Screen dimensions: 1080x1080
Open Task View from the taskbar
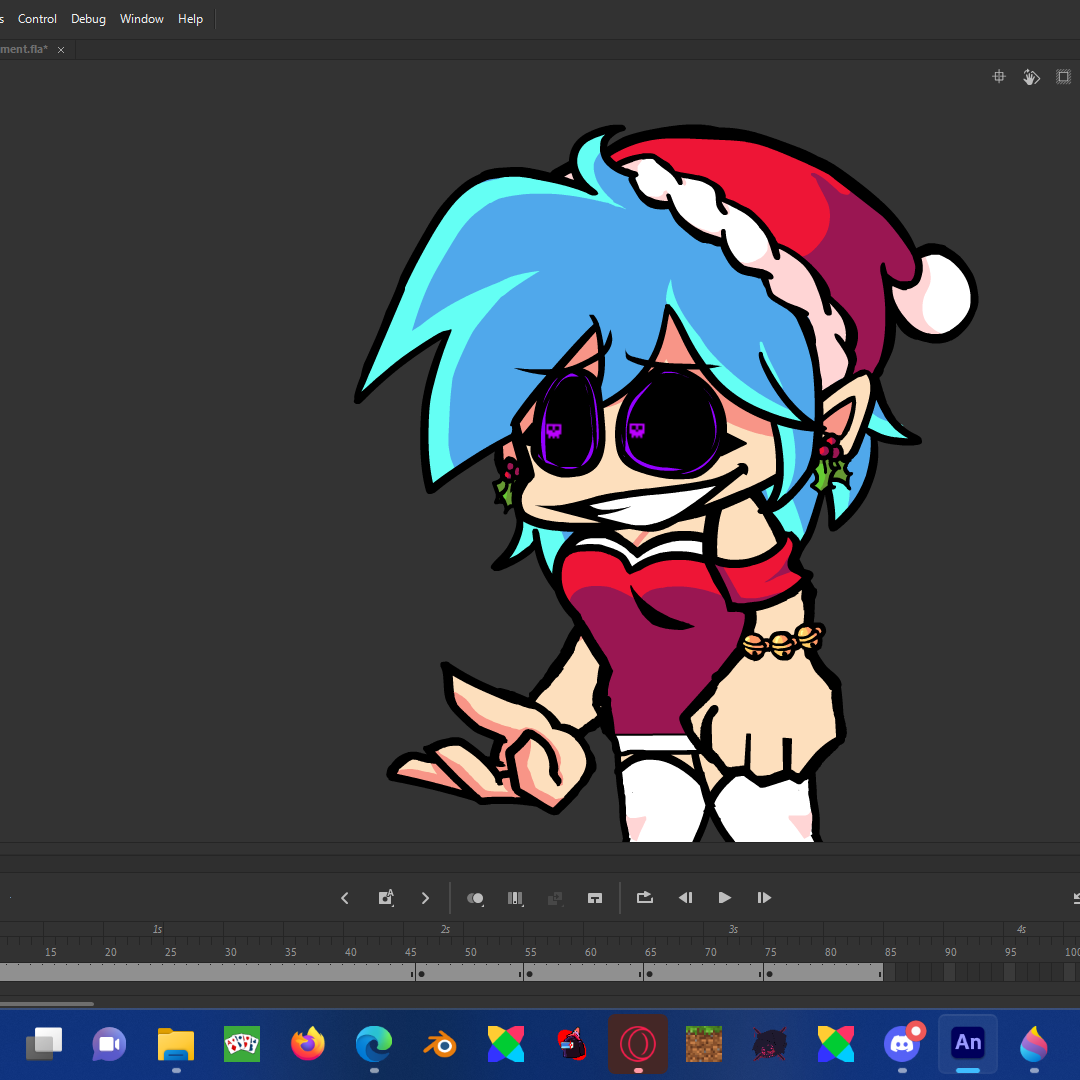(44, 1044)
